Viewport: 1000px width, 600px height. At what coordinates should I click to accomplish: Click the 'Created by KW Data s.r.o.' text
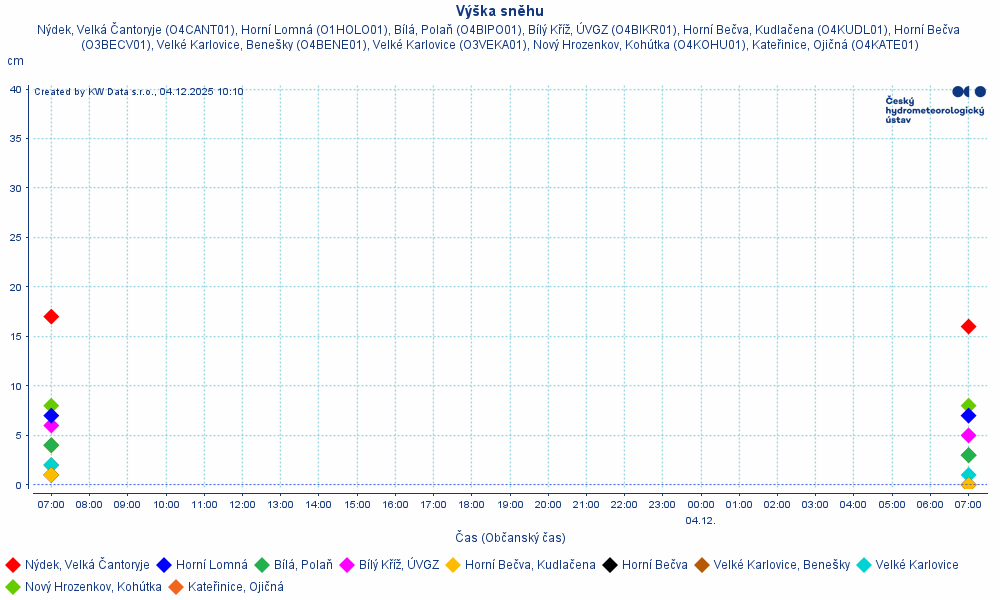tap(138, 92)
